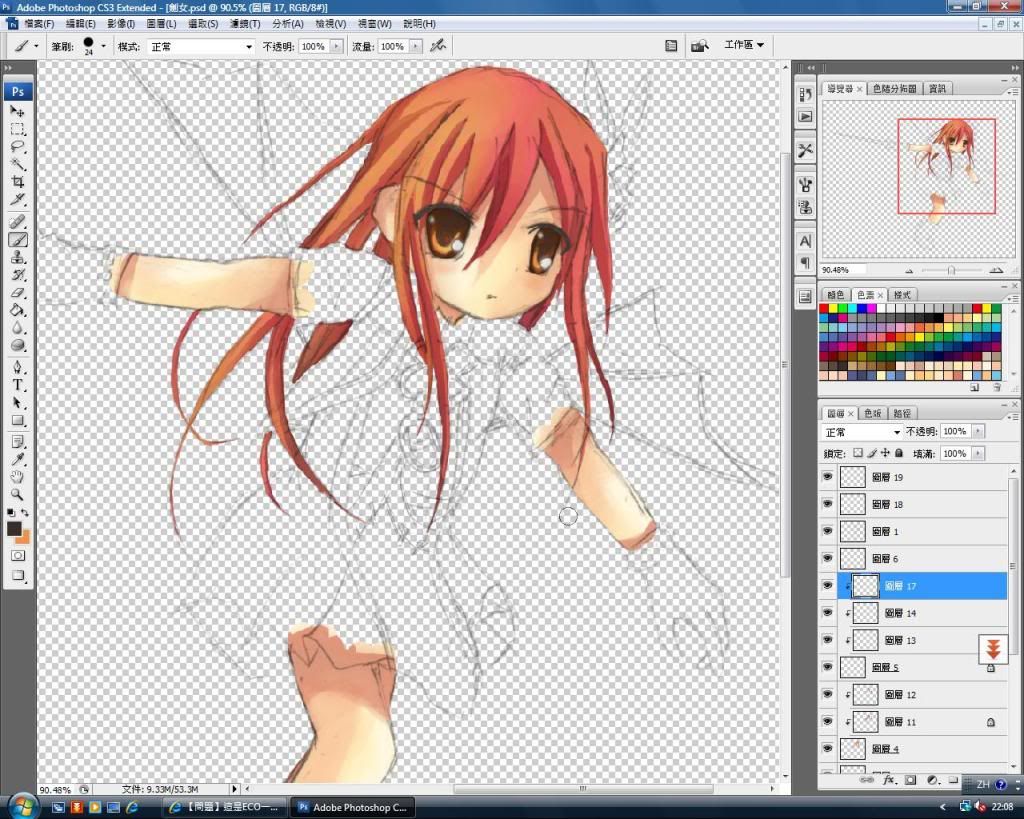Open layer 填滿 fill slider arrow
The width and height of the screenshot is (1024, 819).
[x=978, y=453]
